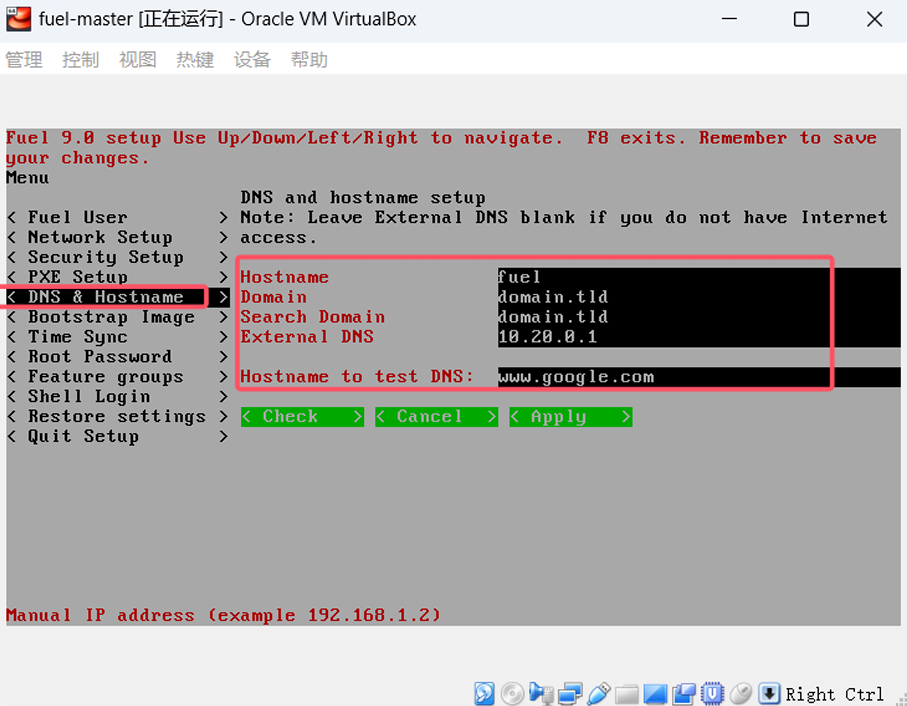Open the 视图 menu

click(x=138, y=60)
